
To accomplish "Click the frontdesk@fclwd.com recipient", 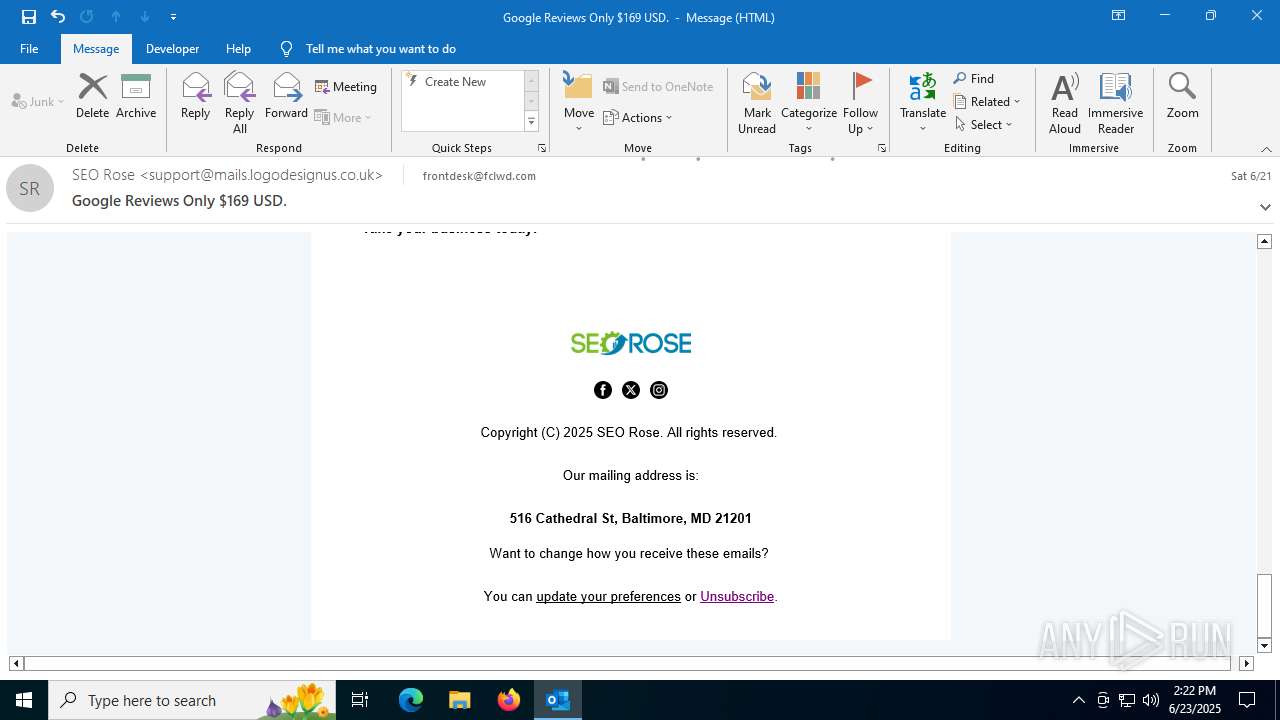I will [479, 176].
